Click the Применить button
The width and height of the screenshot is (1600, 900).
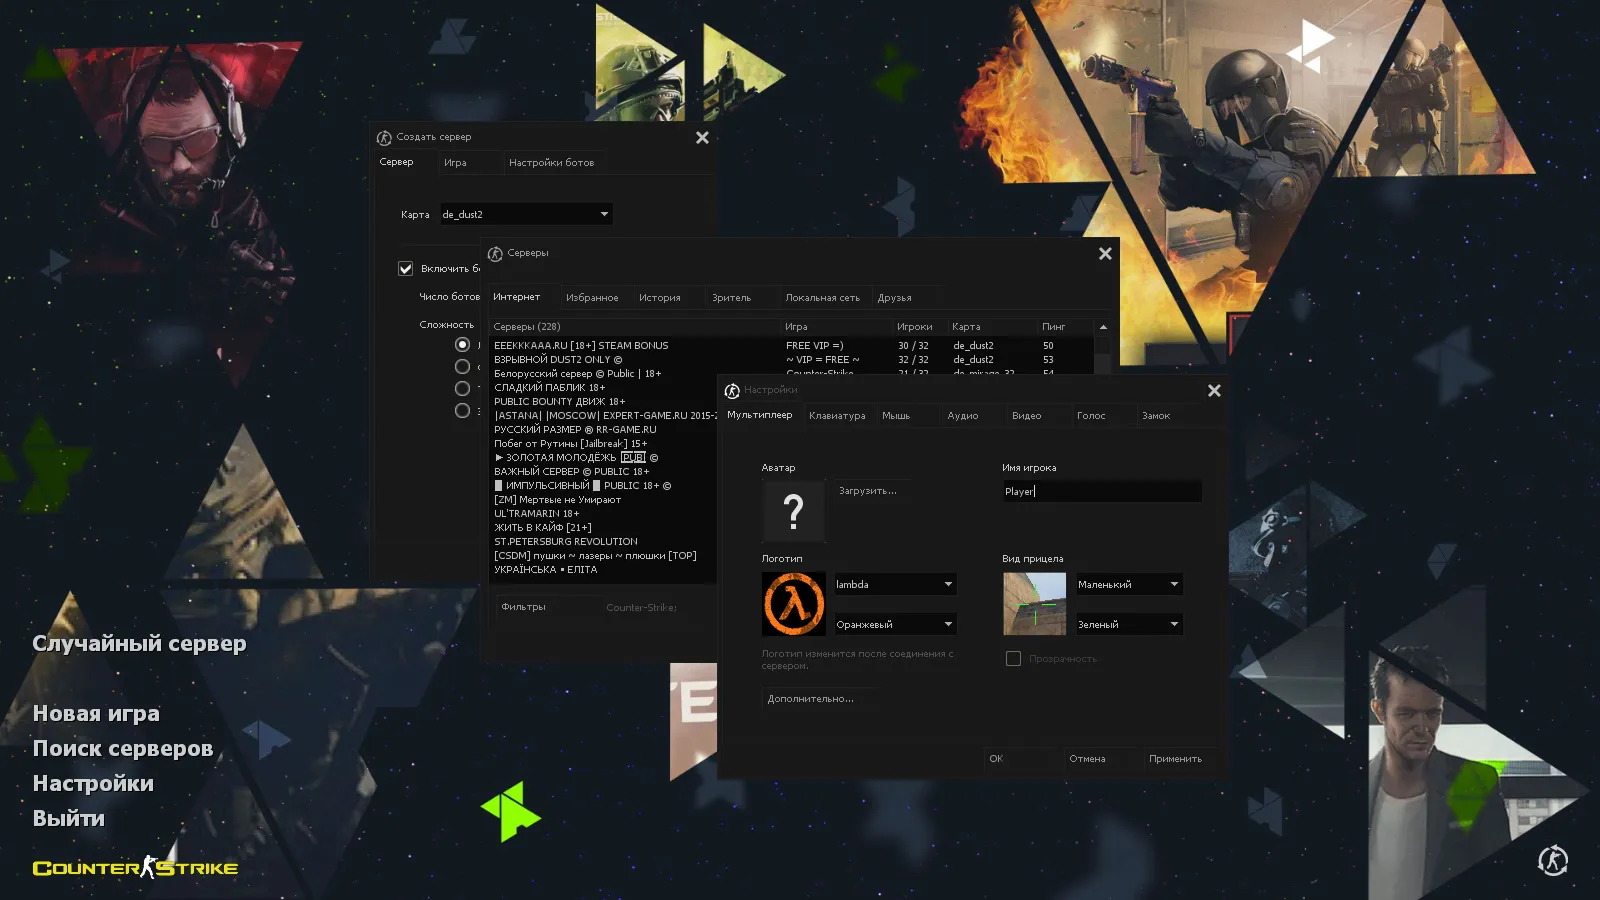pos(1177,758)
